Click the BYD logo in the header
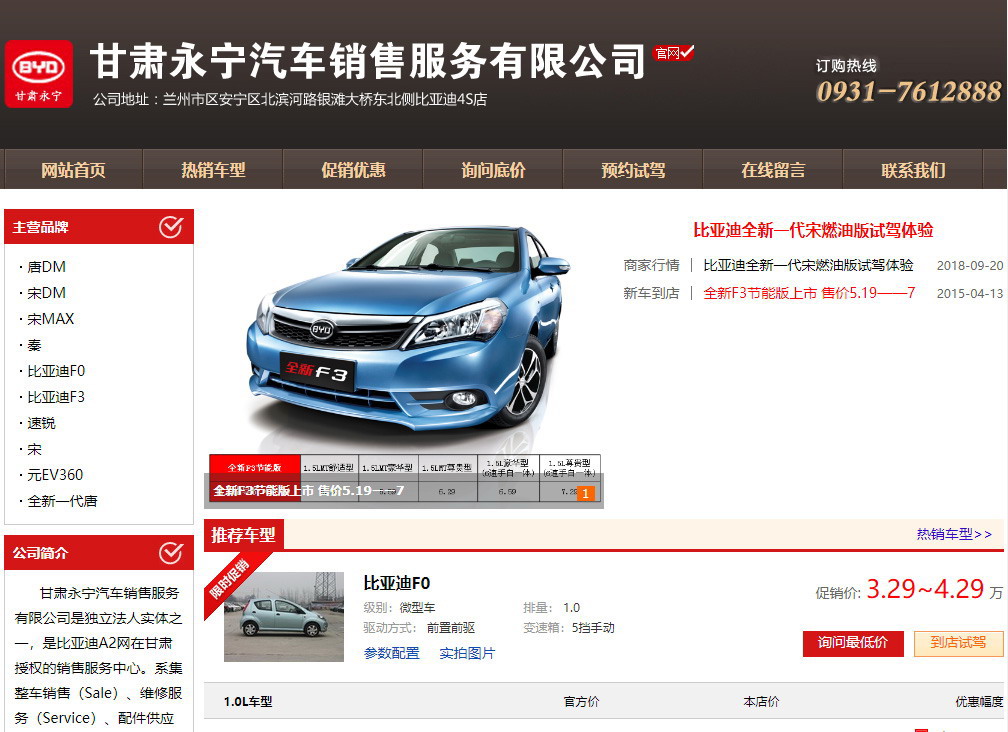 [x=39, y=74]
